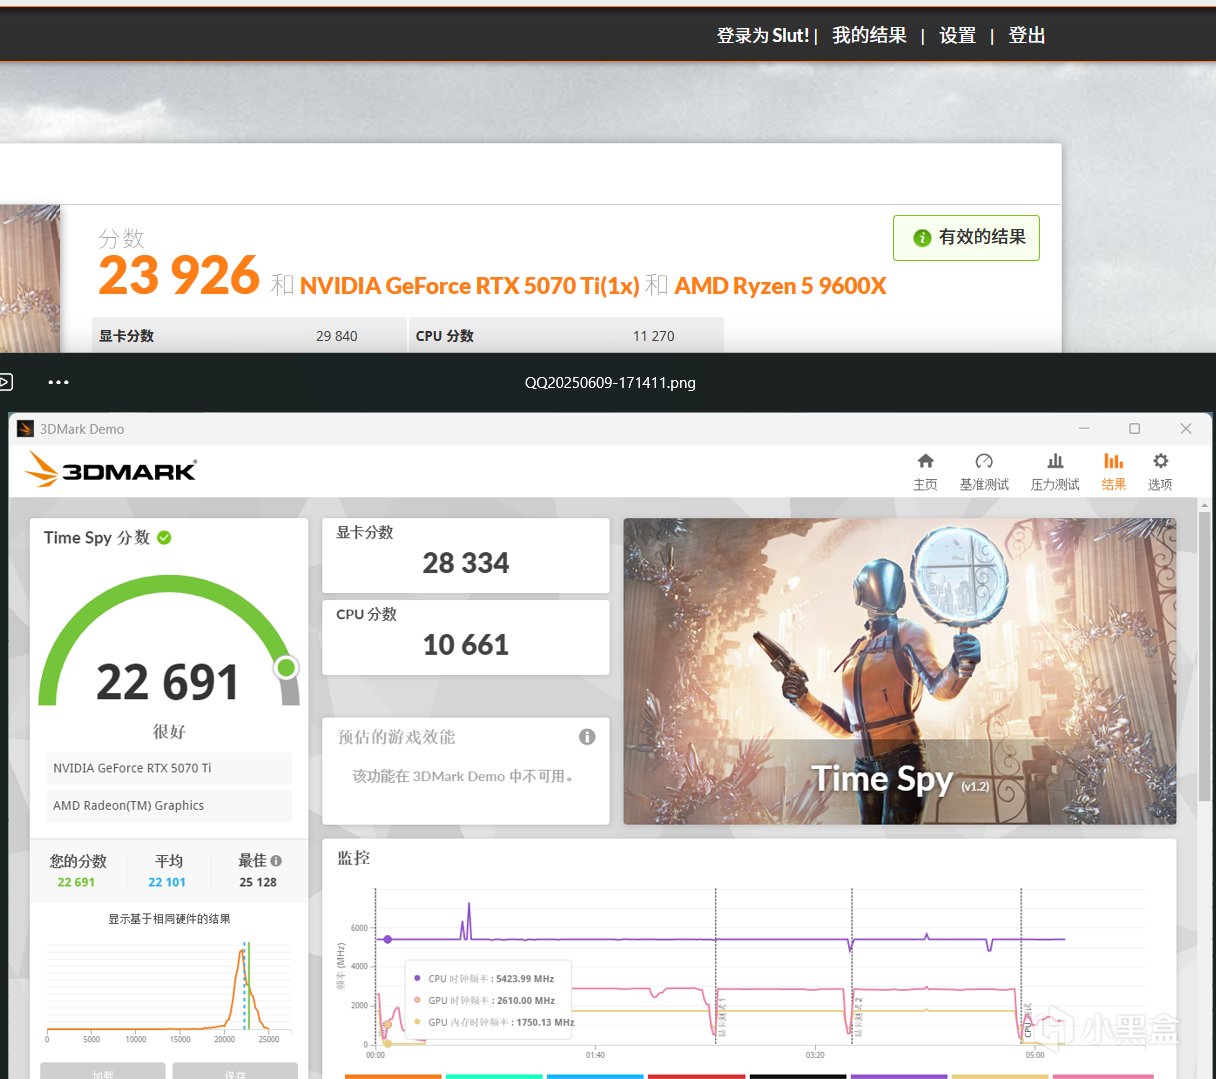Click the website 显卡分数 29 840 row
The height and width of the screenshot is (1079, 1216).
coord(248,336)
